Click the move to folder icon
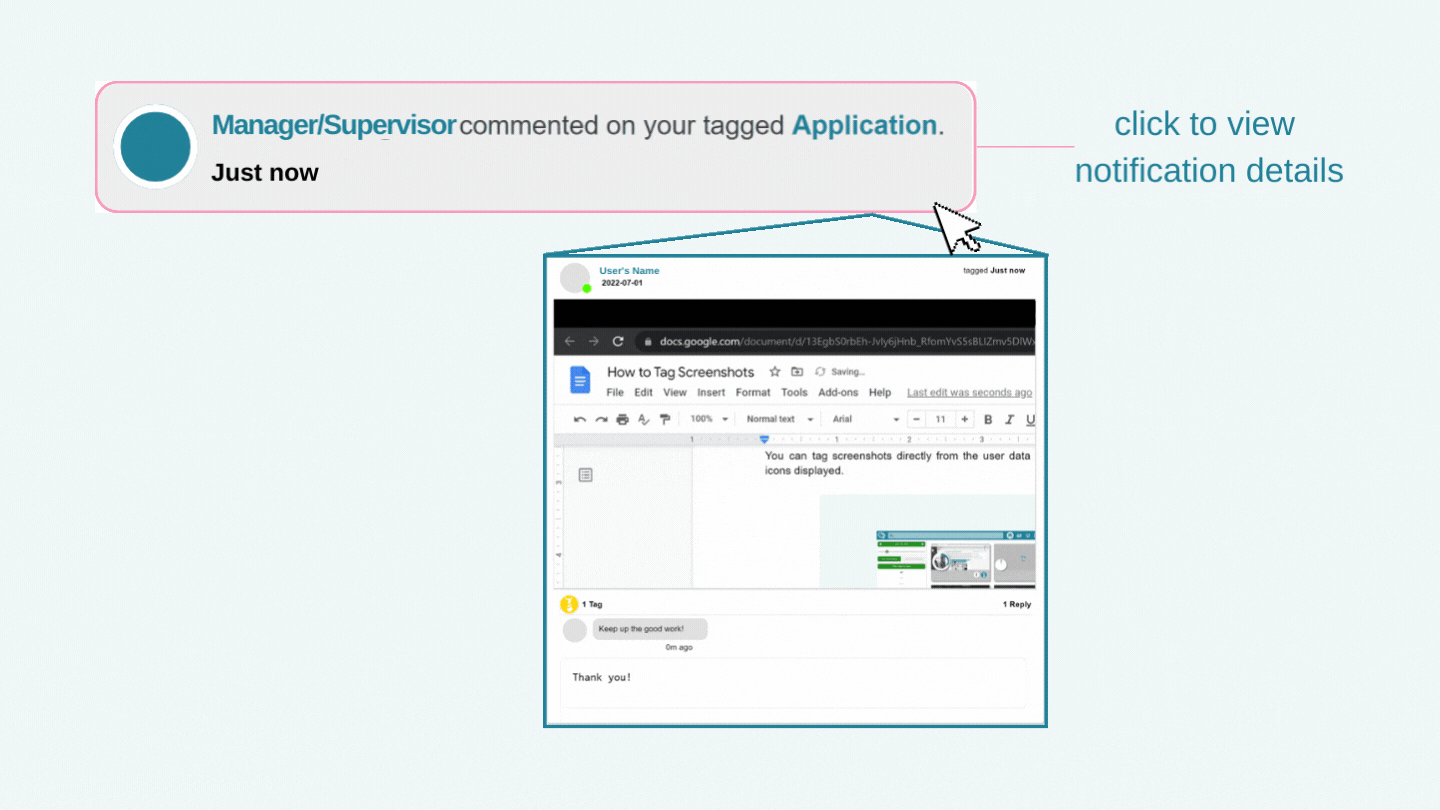The image size is (1440, 810). (x=797, y=371)
